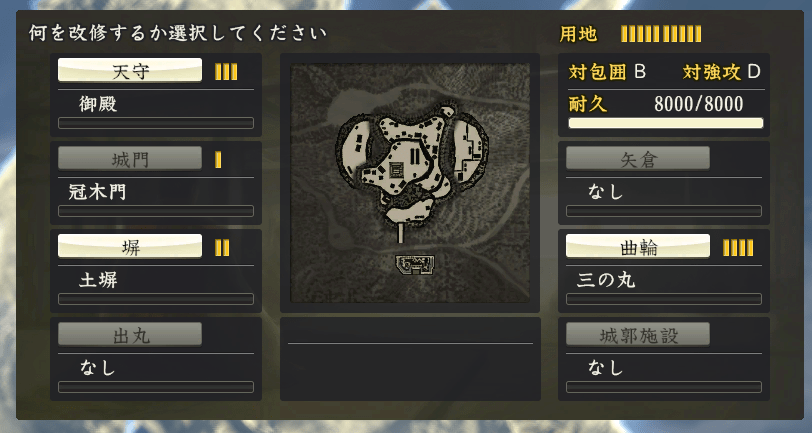Click the 御殿 progress bar
This screenshot has width=812, height=433.
[156, 123]
